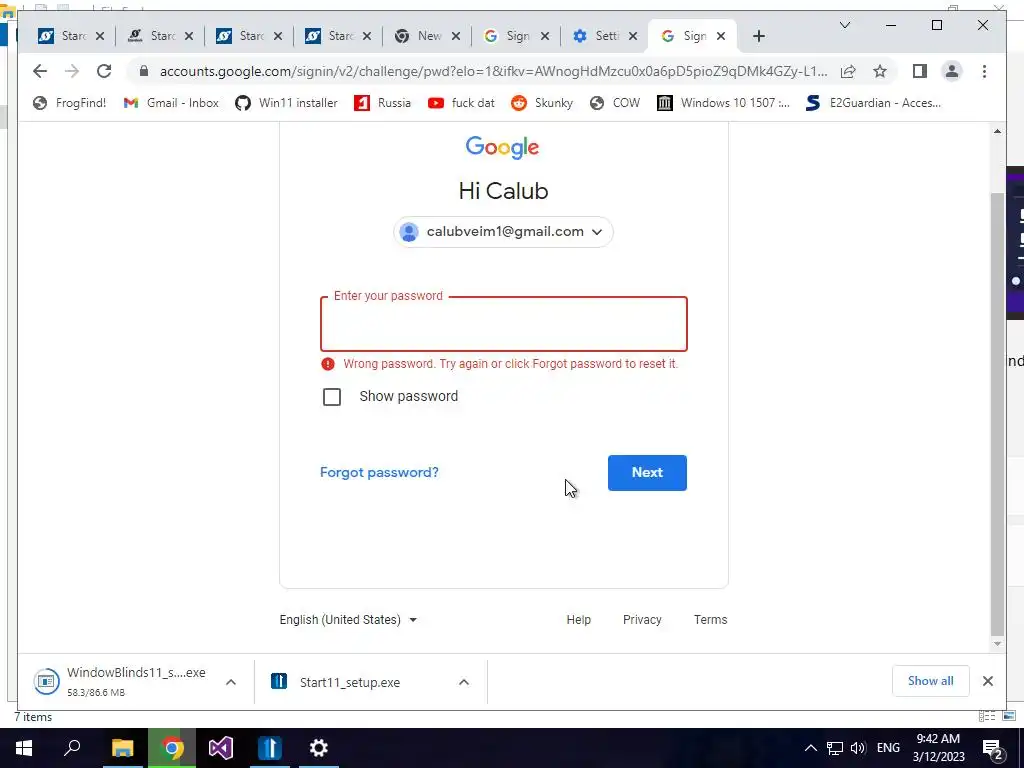Open the Chrome three-dot menu
Image resolution: width=1024 pixels, height=768 pixels.
[984, 71]
